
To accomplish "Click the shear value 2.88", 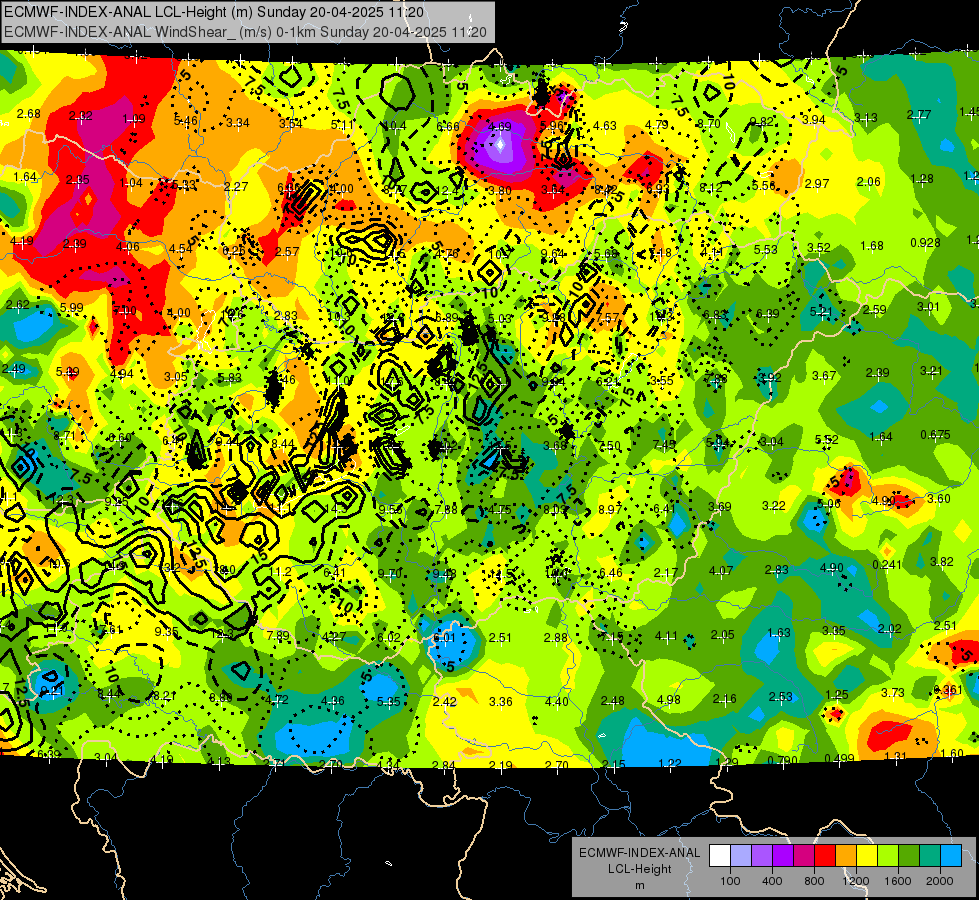I will (556, 638).
